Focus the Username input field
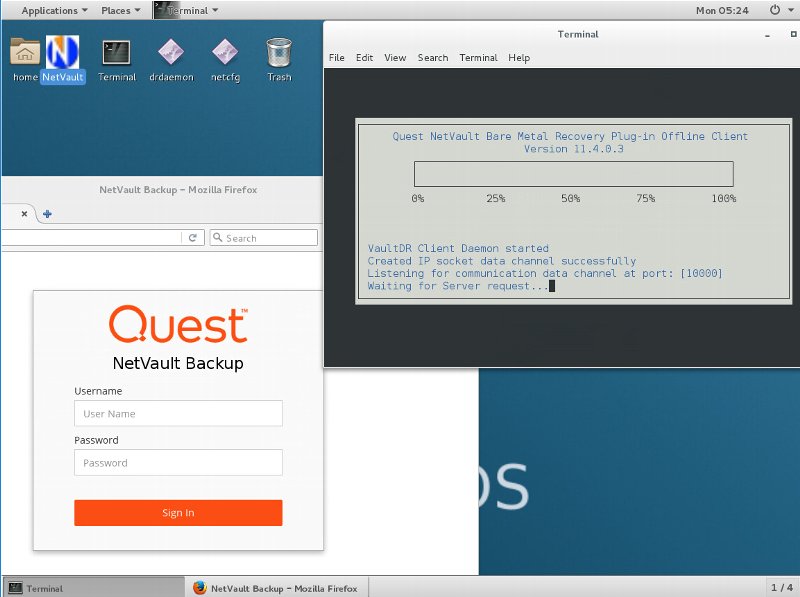 [178, 413]
